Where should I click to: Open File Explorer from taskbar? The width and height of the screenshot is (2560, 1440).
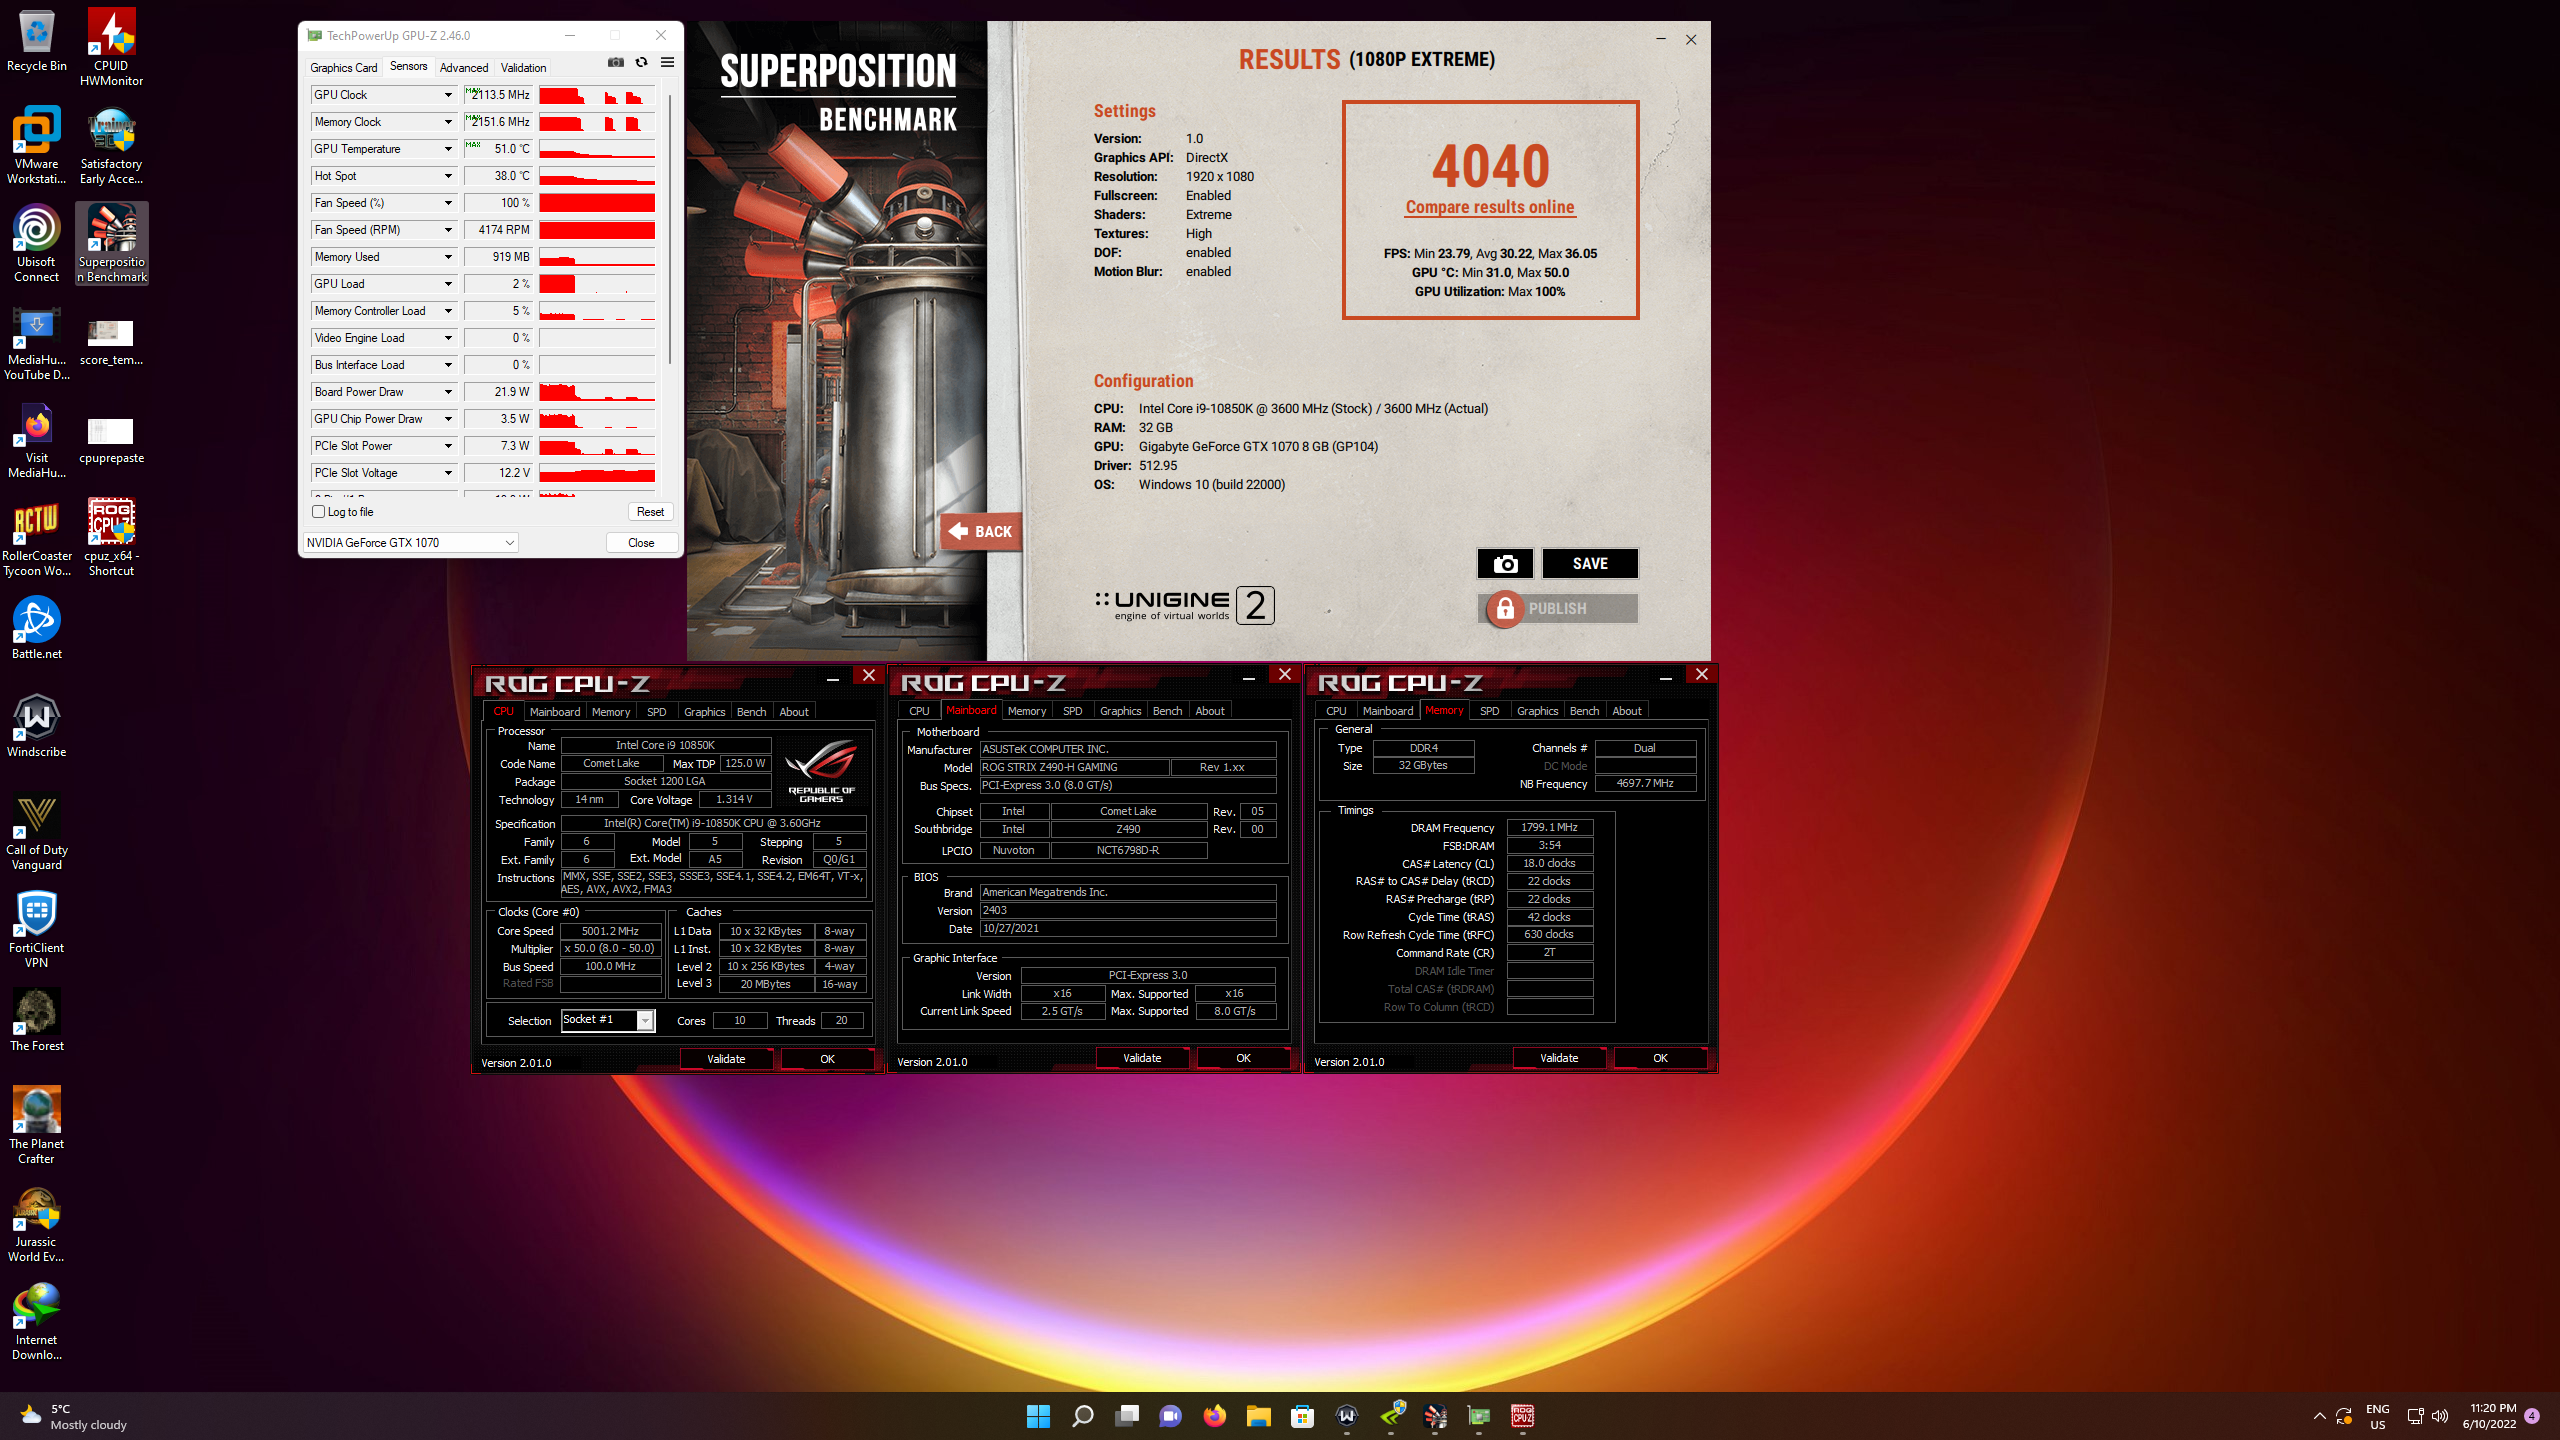pyautogui.click(x=1258, y=1416)
